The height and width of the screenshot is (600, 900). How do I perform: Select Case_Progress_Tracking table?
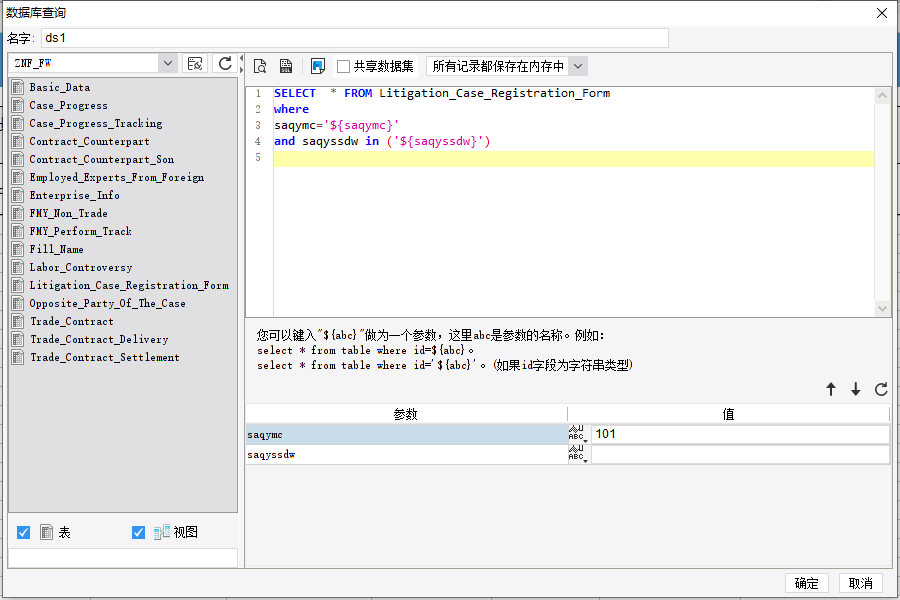[96, 123]
